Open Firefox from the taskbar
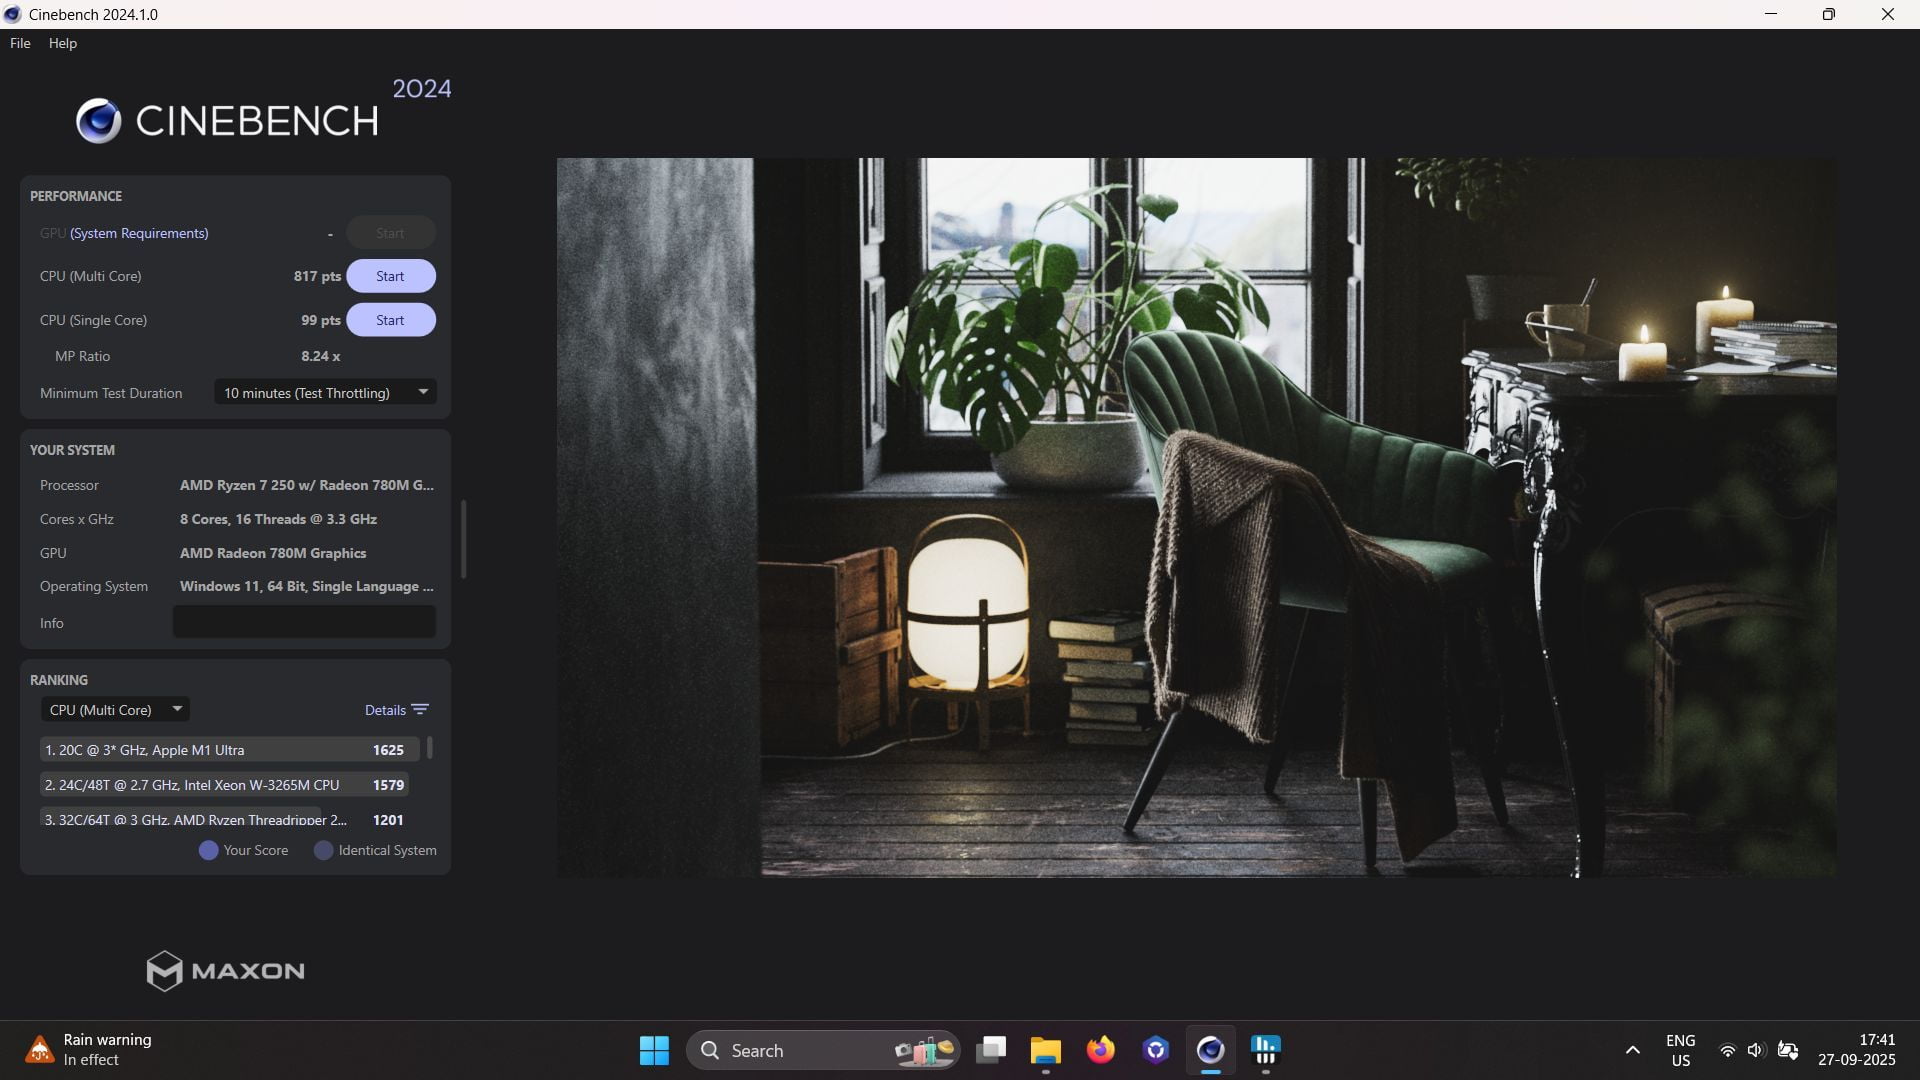The height and width of the screenshot is (1080, 1920). click(1101, 1050)
